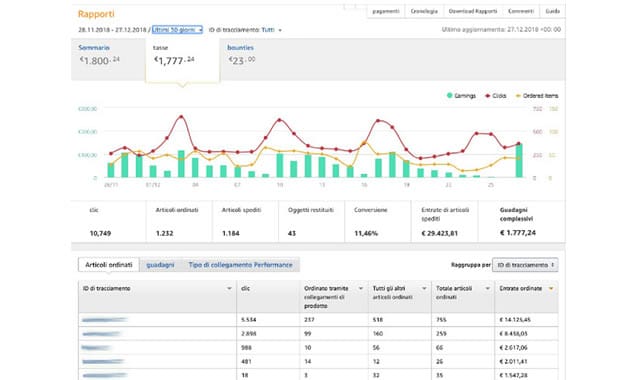
Task: Click the Rapporti page heading
Action: pyautogui.click(x=96, y=14)
